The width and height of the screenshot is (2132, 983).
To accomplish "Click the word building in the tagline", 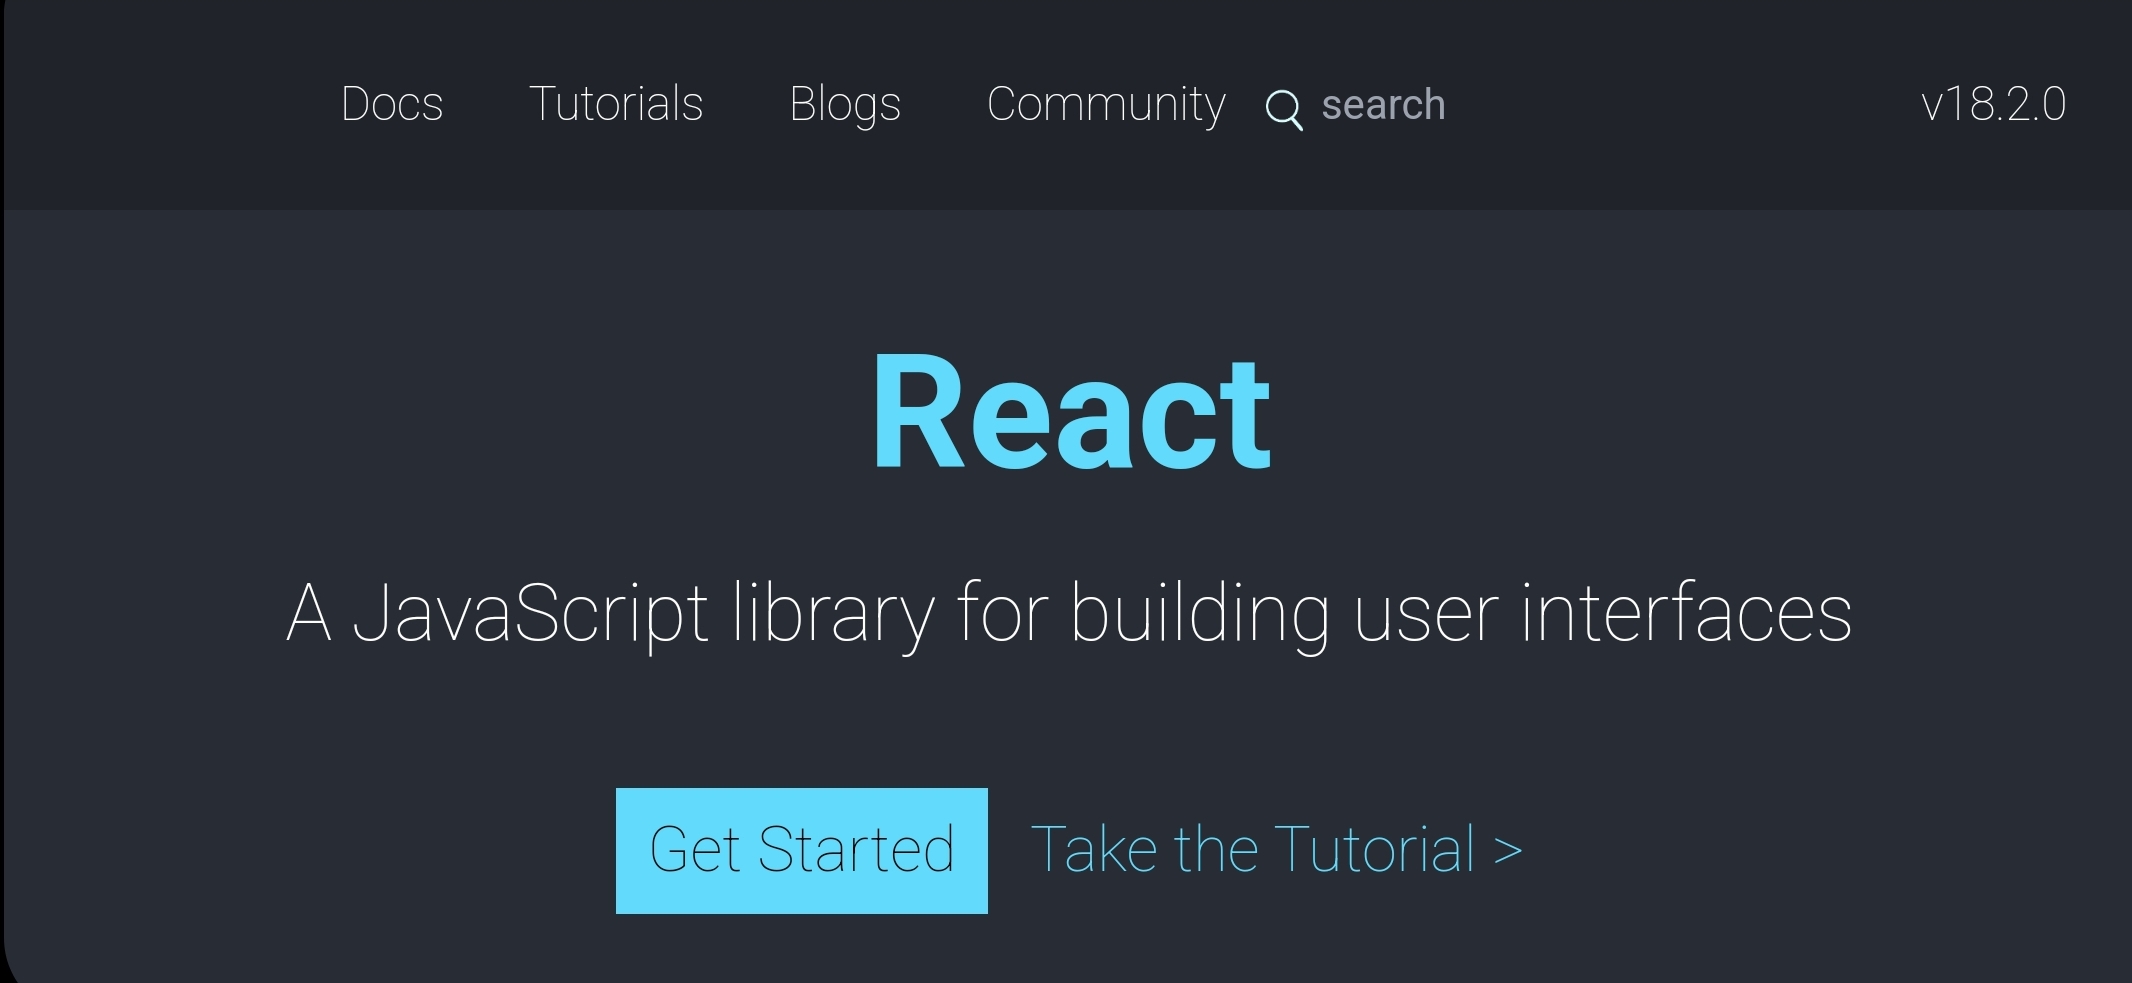I will 1200,613.
